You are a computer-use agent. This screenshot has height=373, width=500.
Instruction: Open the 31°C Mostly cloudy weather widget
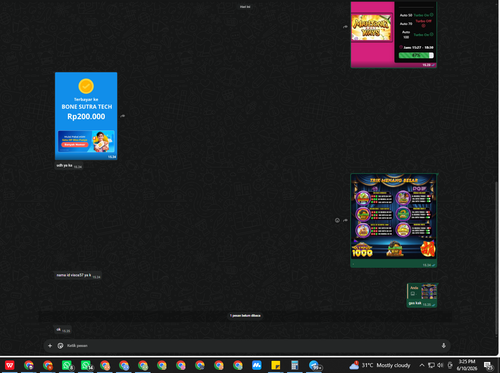tap(380, 365)
